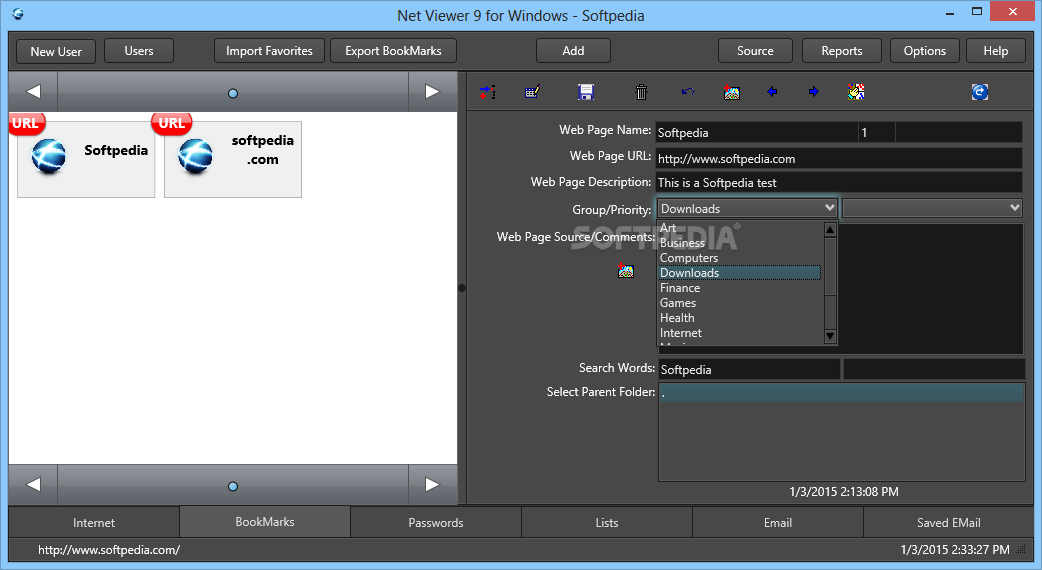This screenshot has height=570, width=1042.
Task: Click the Import Favorites button
Action: click(269, 50)
